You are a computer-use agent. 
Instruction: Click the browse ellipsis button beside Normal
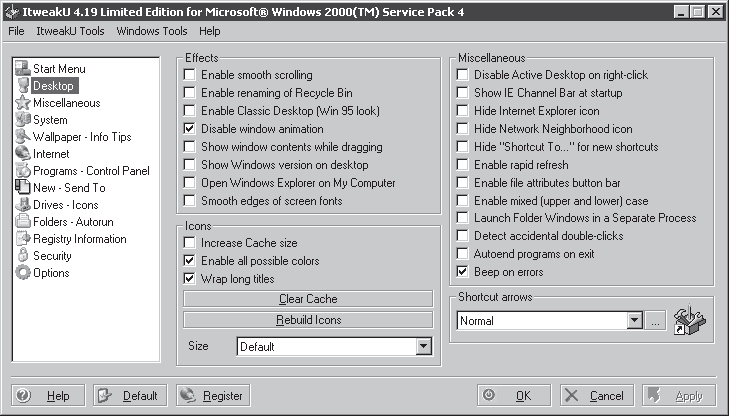(x=654, y=321)
